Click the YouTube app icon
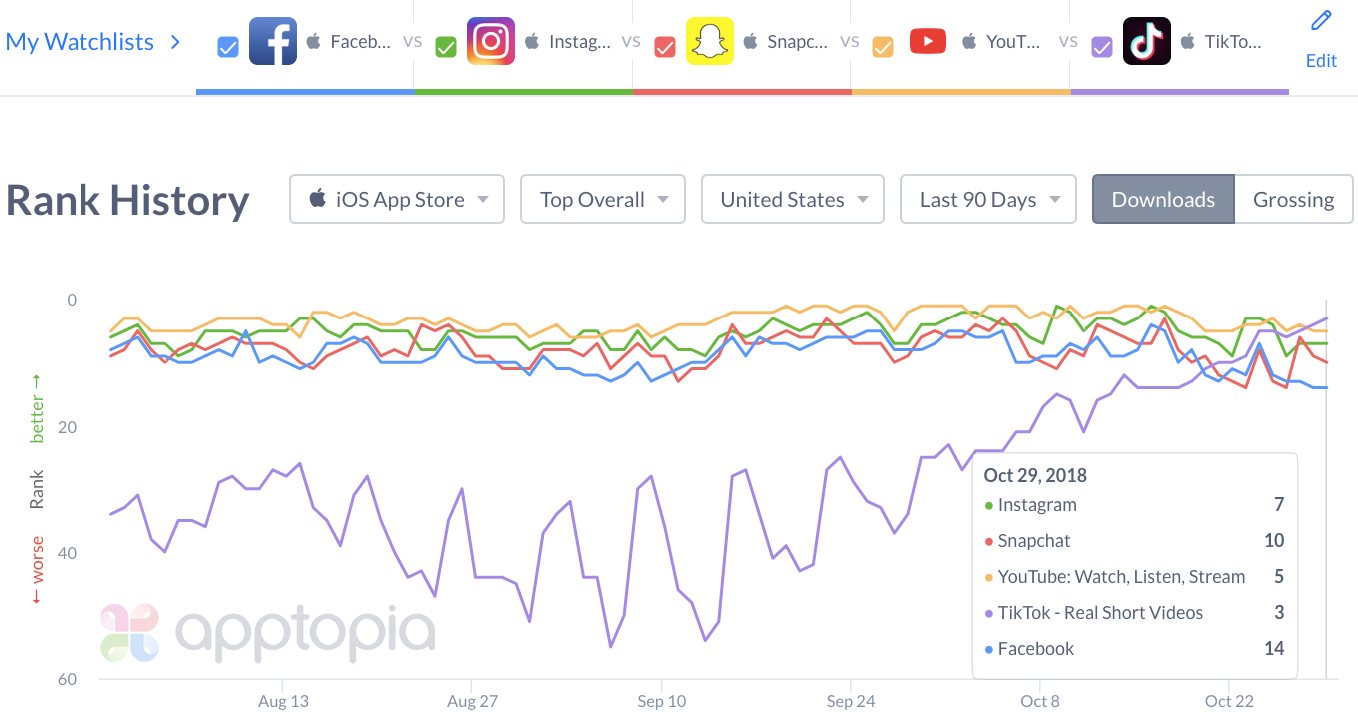This screenshot has width=1358, height=717. [927, 41]
